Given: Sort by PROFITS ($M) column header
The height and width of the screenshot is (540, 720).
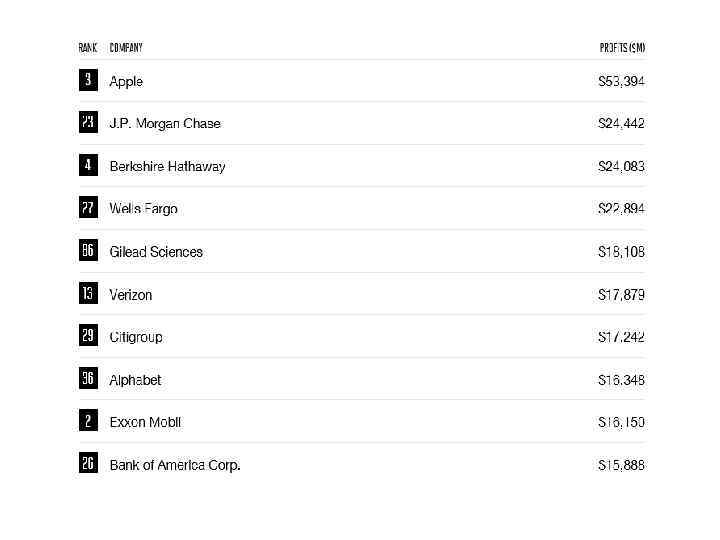Looking at the screenshot, I should point(622,47).
